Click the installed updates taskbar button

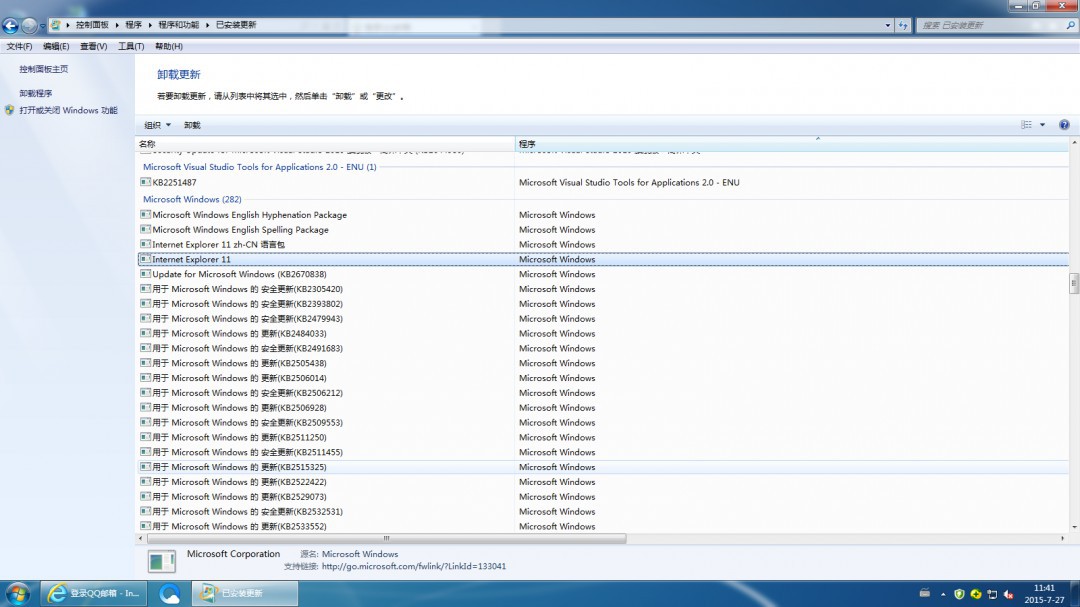pyautogui.click(x=245, y=593)
